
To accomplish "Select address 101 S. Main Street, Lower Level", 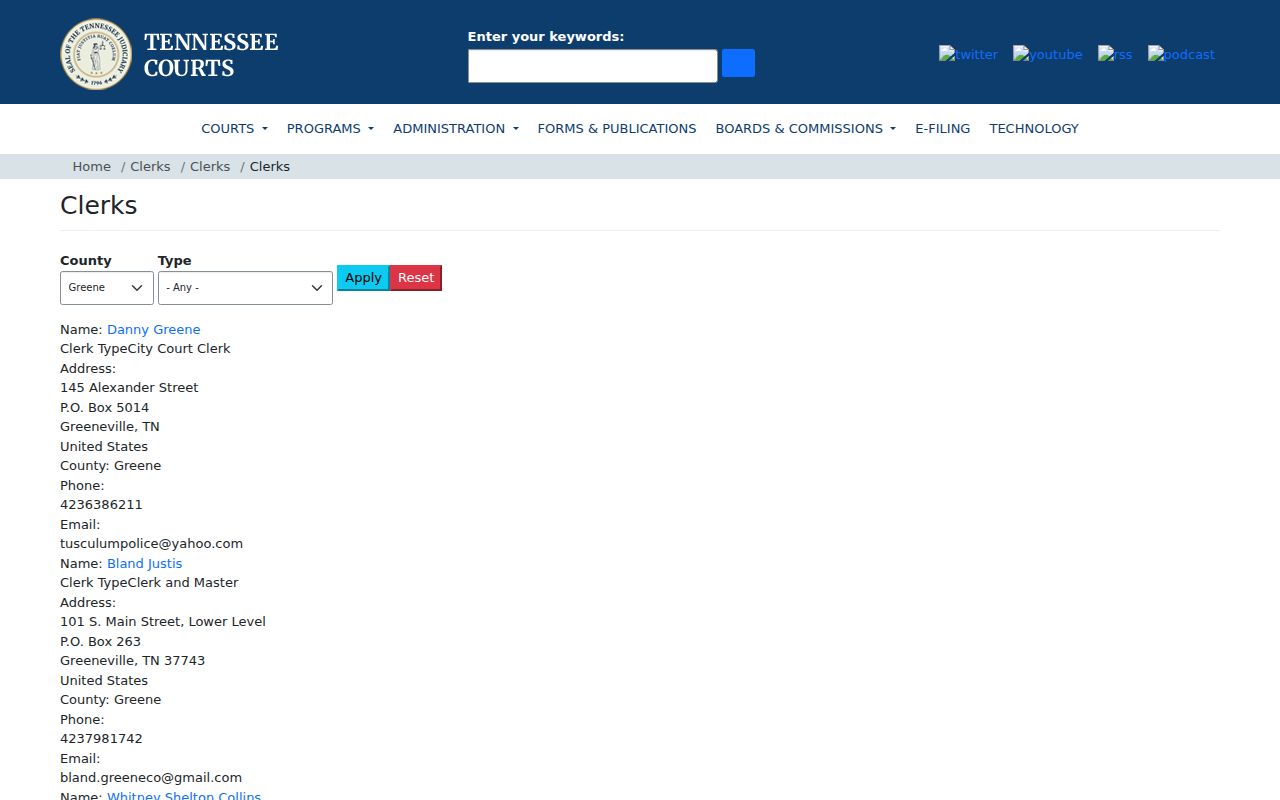I will point(163,621).
